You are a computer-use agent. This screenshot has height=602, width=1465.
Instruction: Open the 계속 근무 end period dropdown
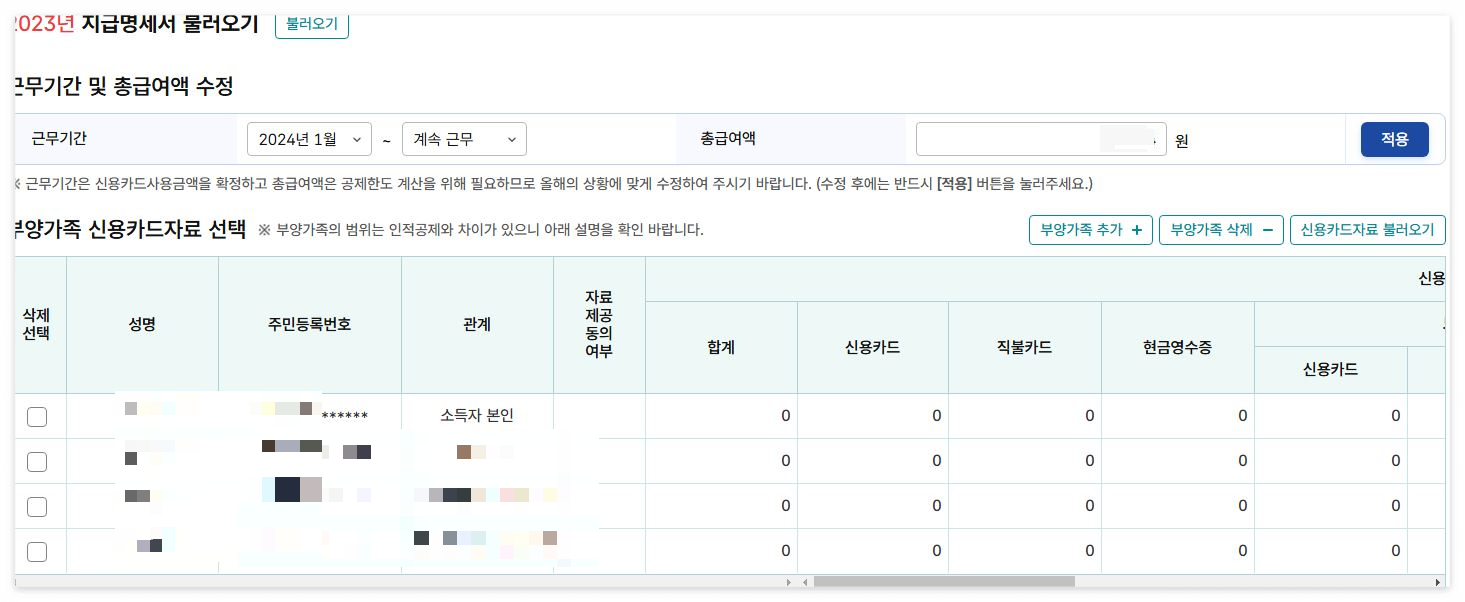tap(464, 139)
